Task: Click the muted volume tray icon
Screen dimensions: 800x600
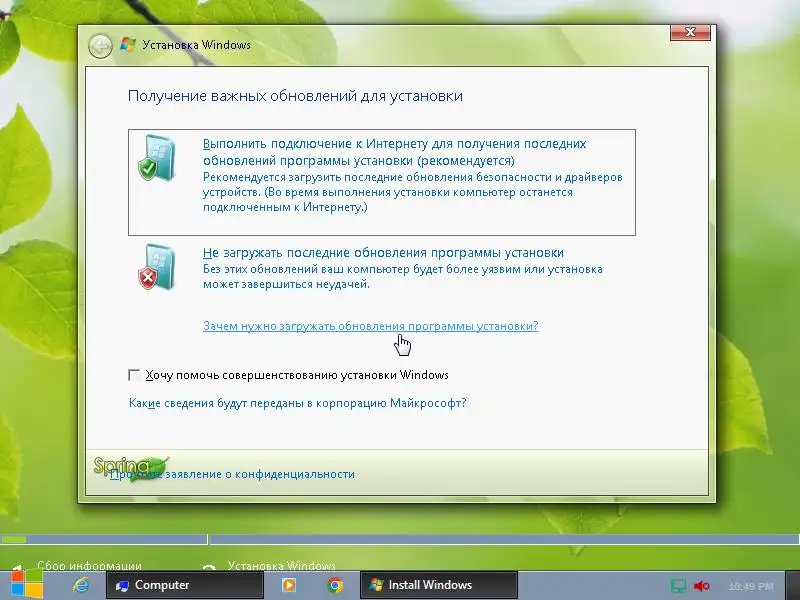Action: coord(702,586)
